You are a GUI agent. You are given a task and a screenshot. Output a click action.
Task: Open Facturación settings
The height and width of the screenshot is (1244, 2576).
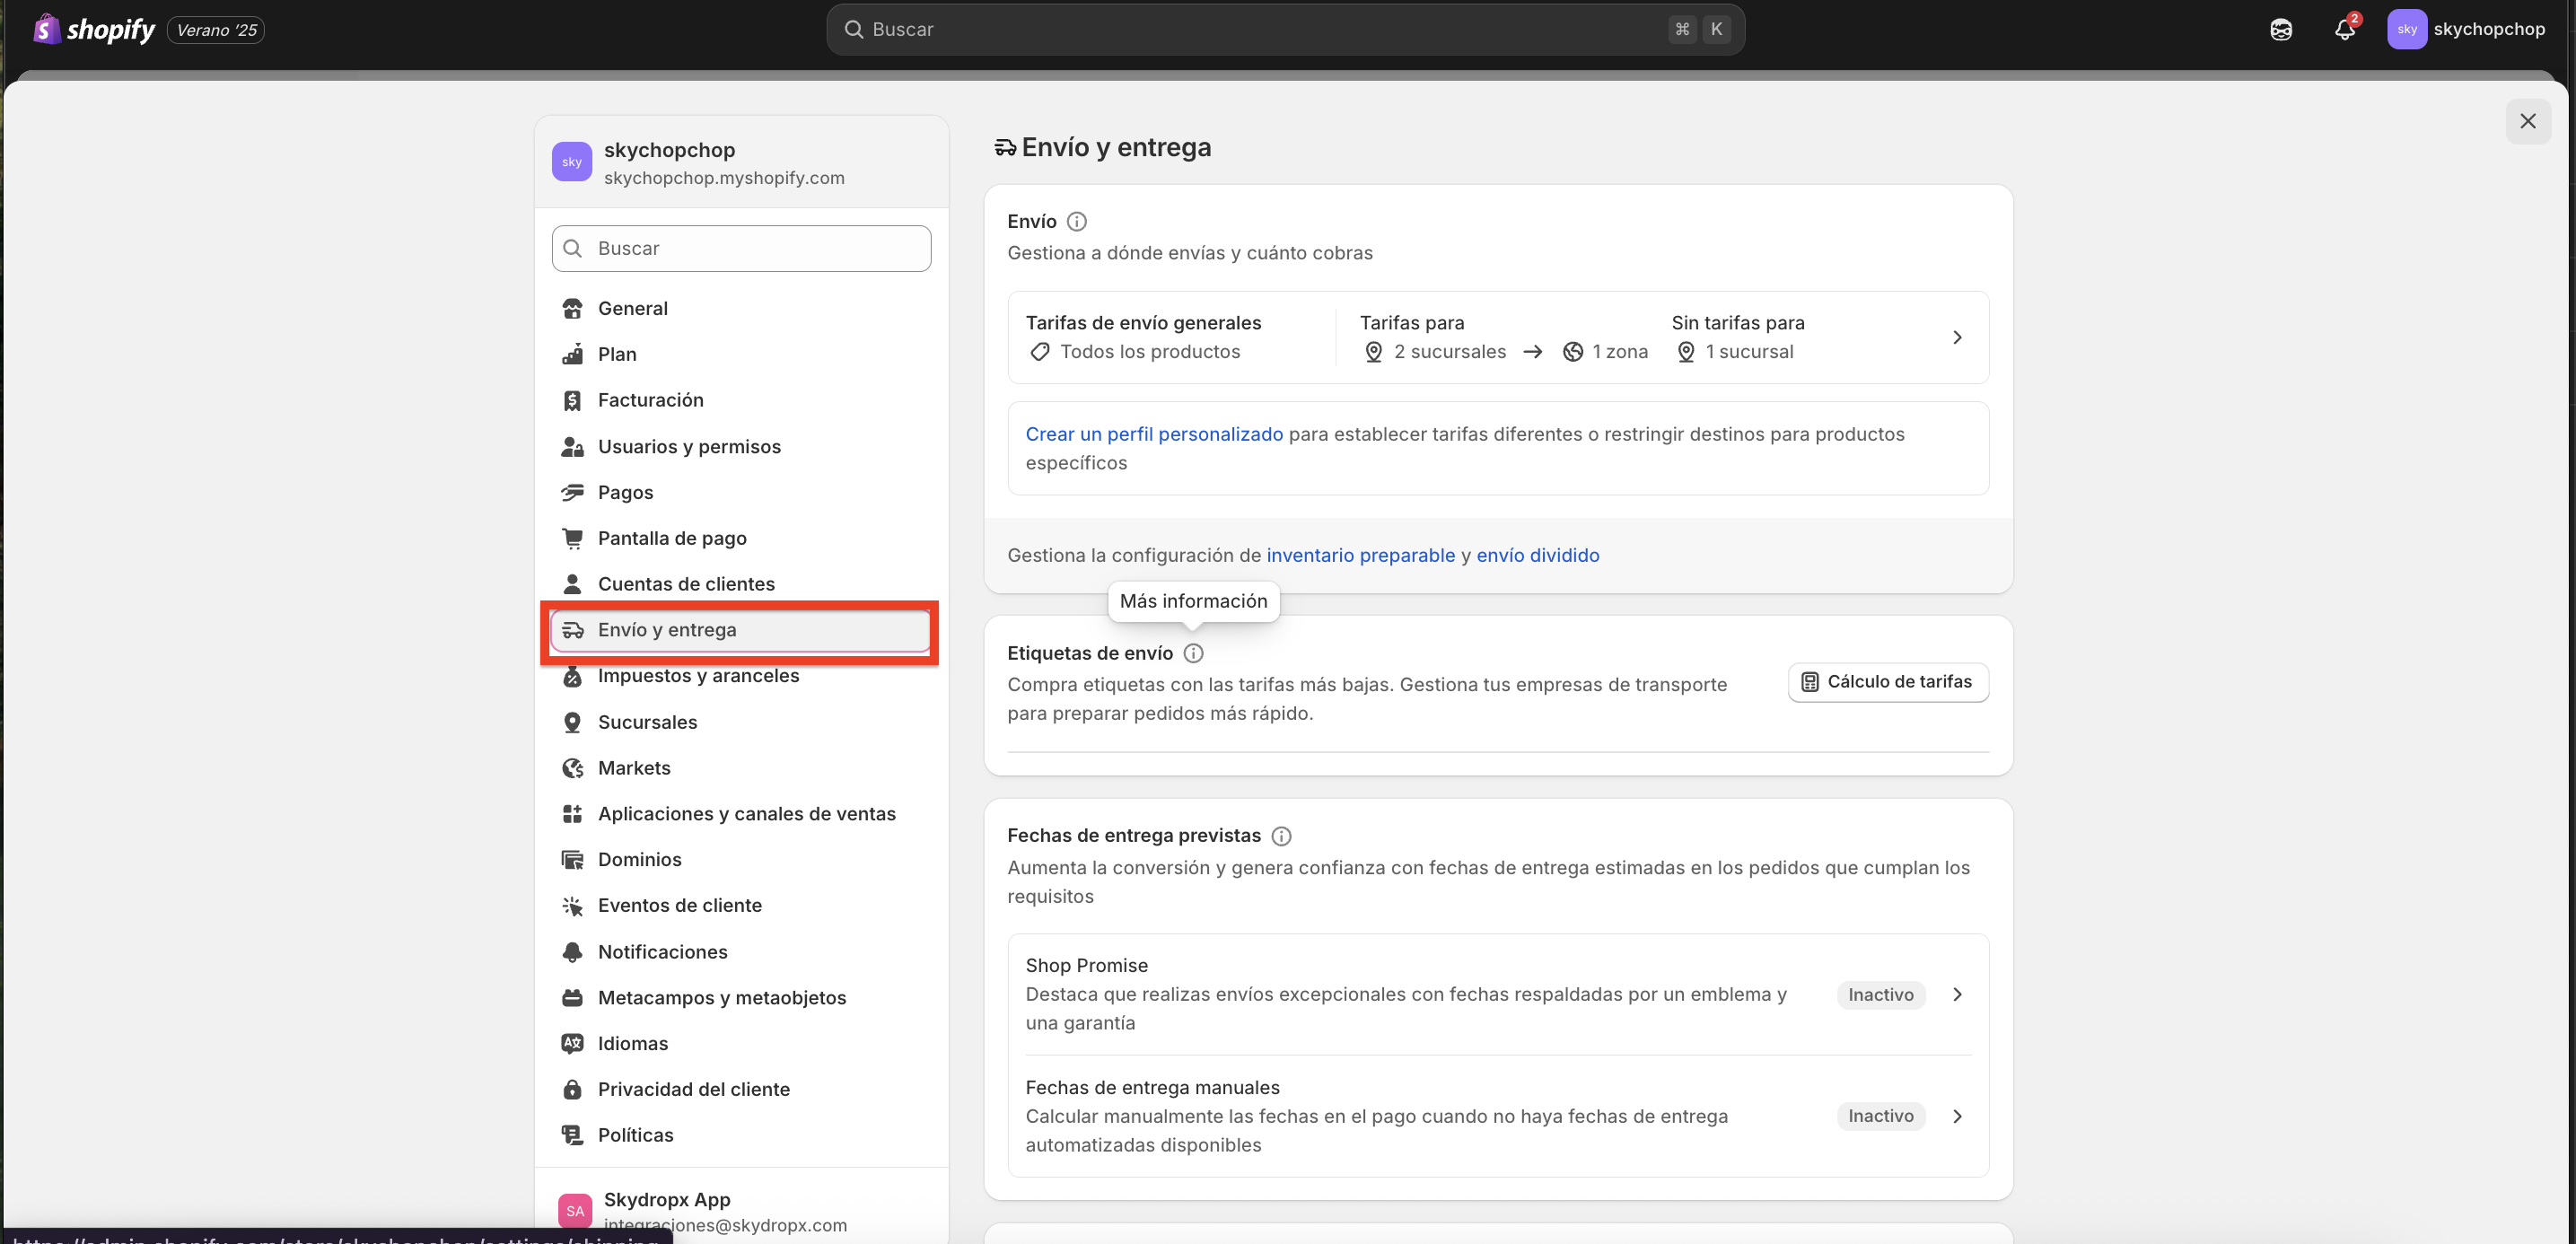tap(741, 400)
